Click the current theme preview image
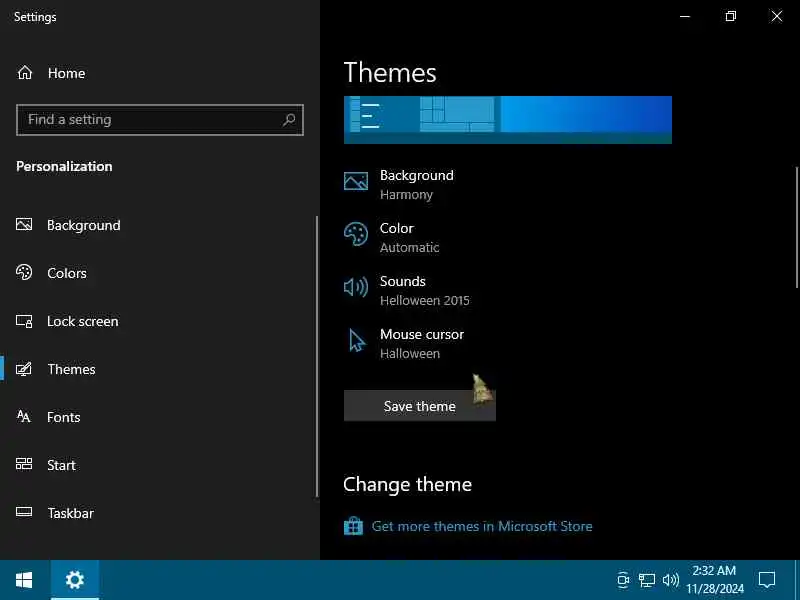This screenshot has width=800, height=600. pyautogui.click(x=508, y=120)
